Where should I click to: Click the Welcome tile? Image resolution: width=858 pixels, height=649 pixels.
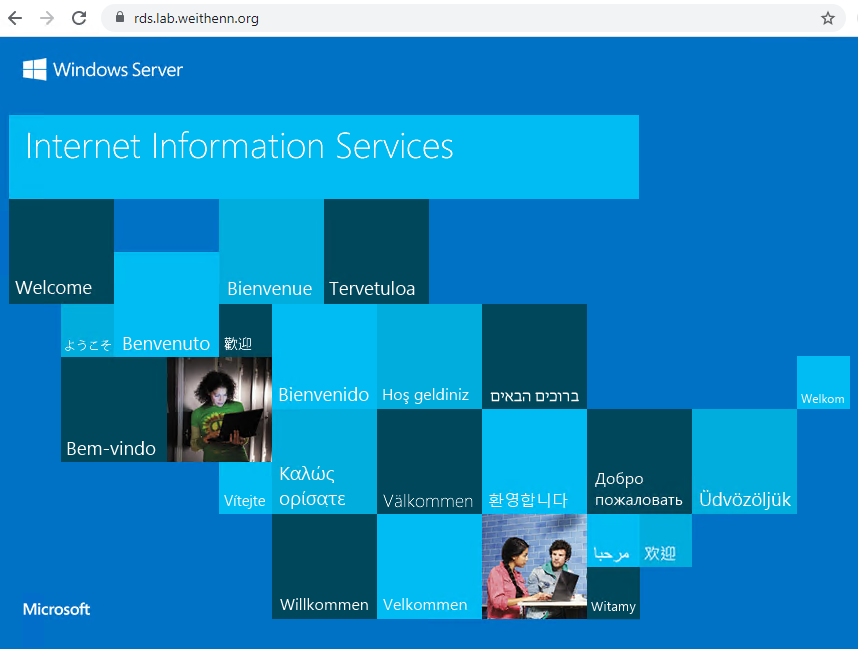tap(61, 251)
